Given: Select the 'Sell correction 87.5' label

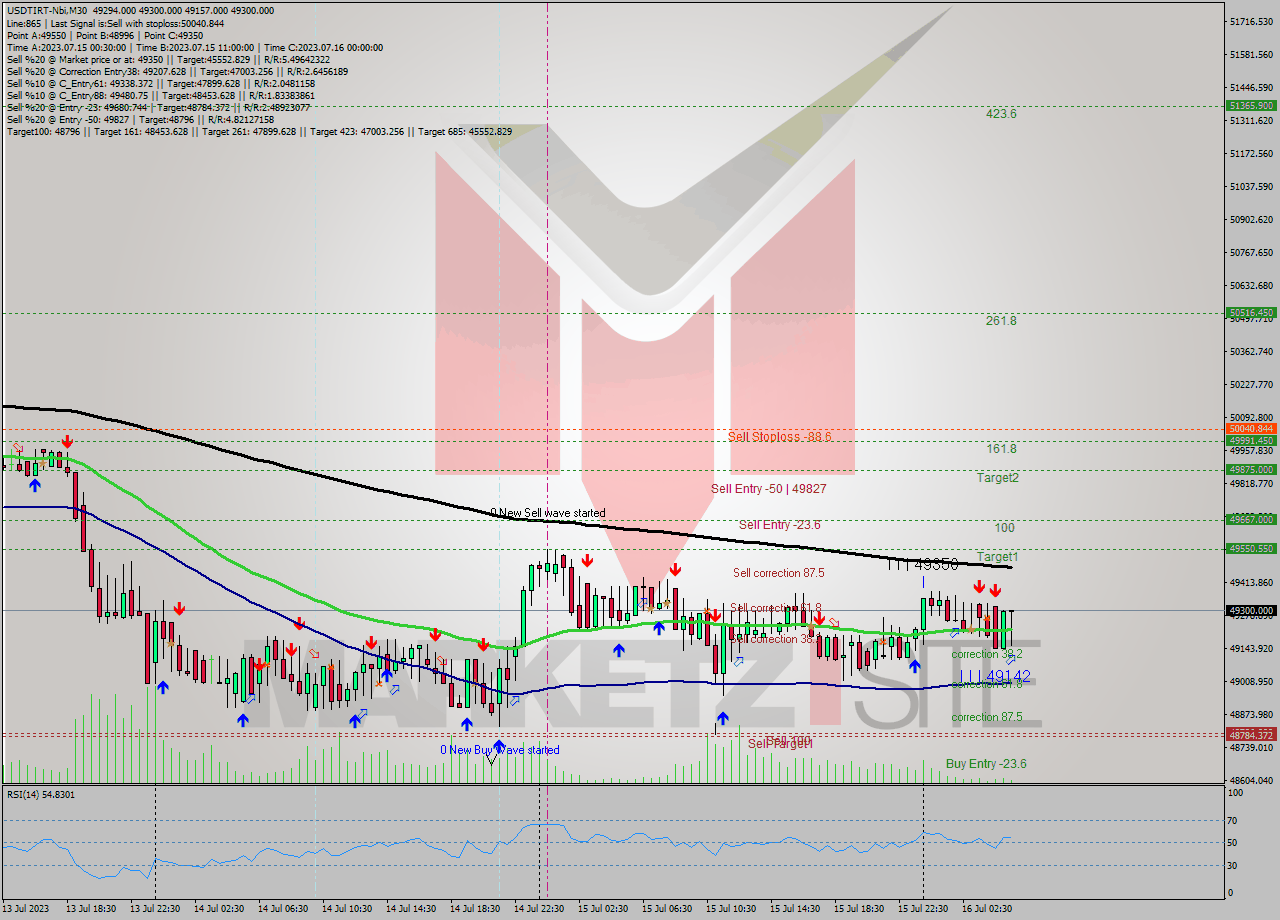Looking at the screenshot, I should [778, 573].
